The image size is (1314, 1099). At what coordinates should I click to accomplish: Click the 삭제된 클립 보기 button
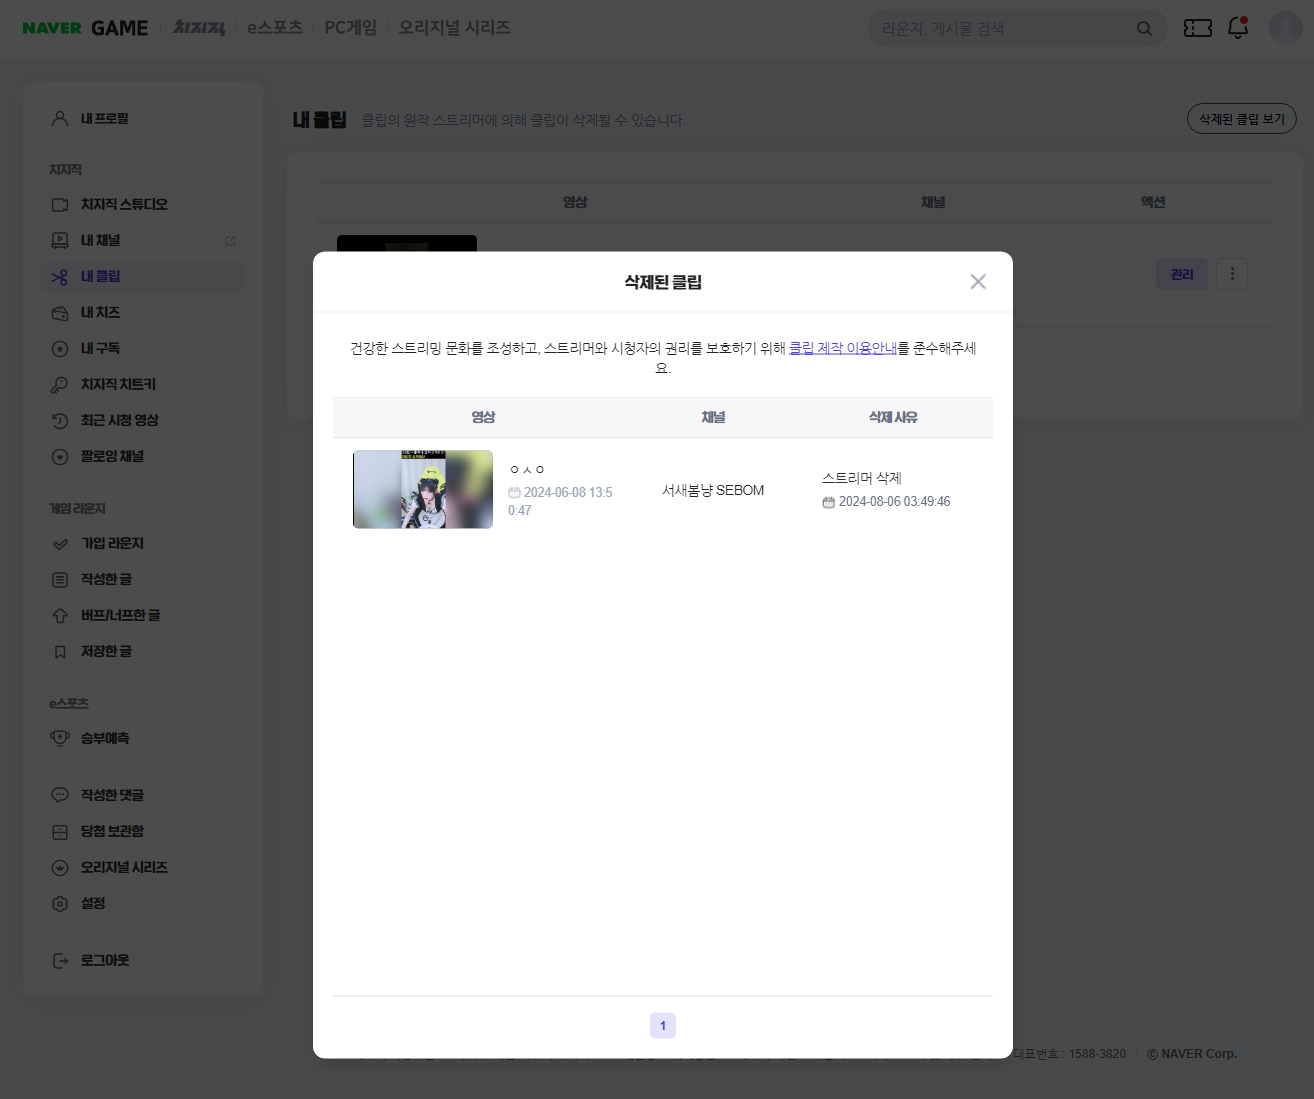[x=1241, y=119]
